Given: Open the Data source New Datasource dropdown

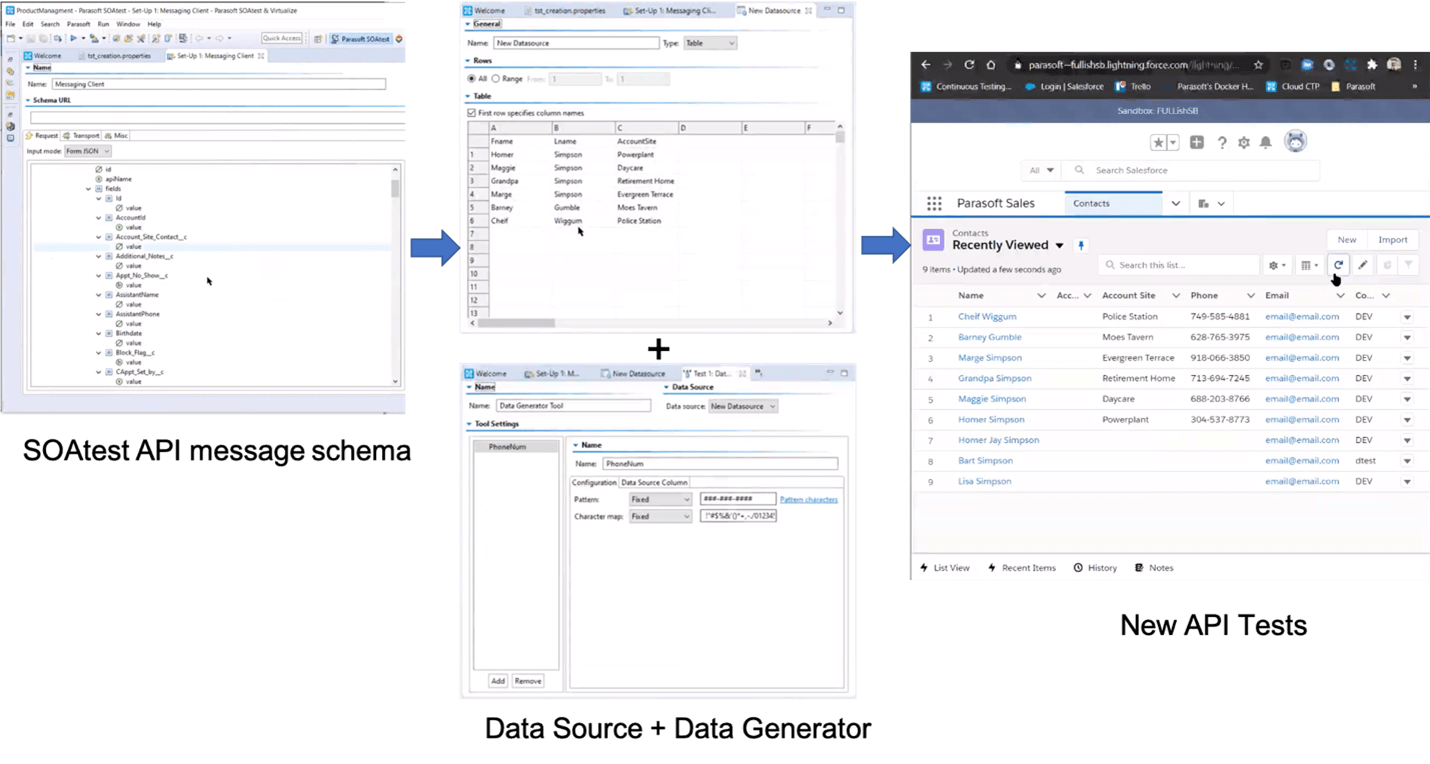Looking at the screenshot, I should click(743, 406).
